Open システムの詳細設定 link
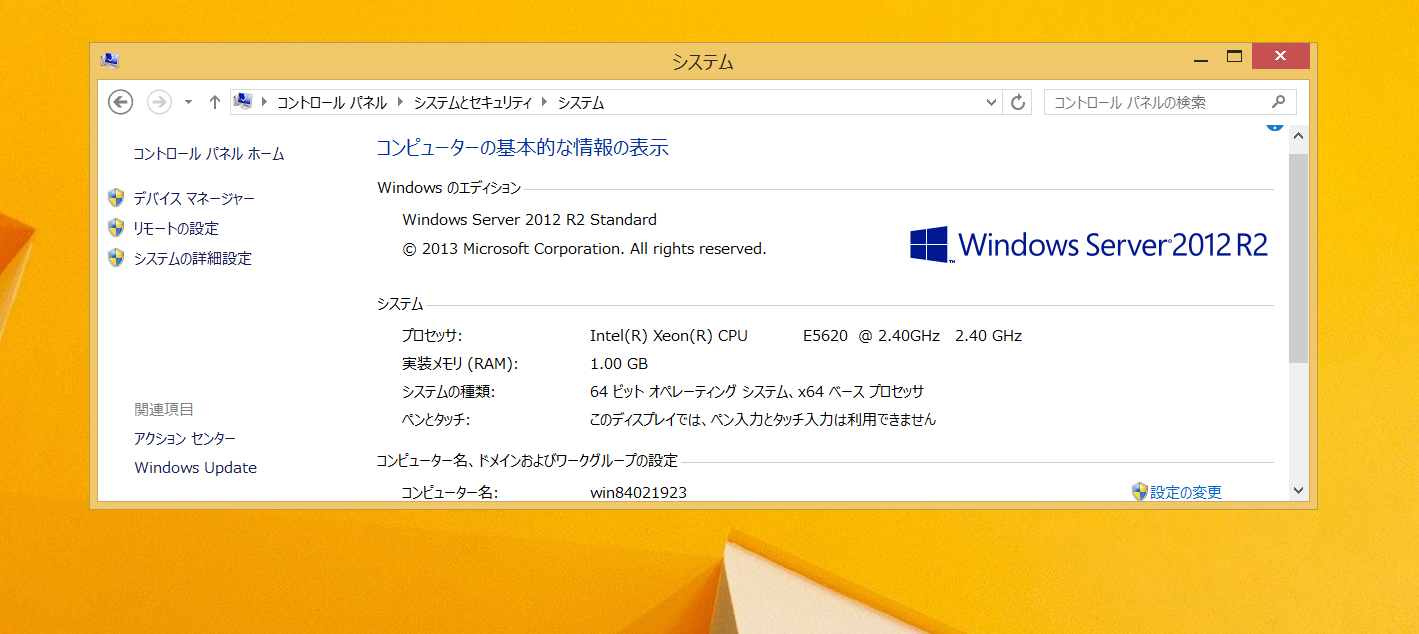1419x634 pixels. 193,259
